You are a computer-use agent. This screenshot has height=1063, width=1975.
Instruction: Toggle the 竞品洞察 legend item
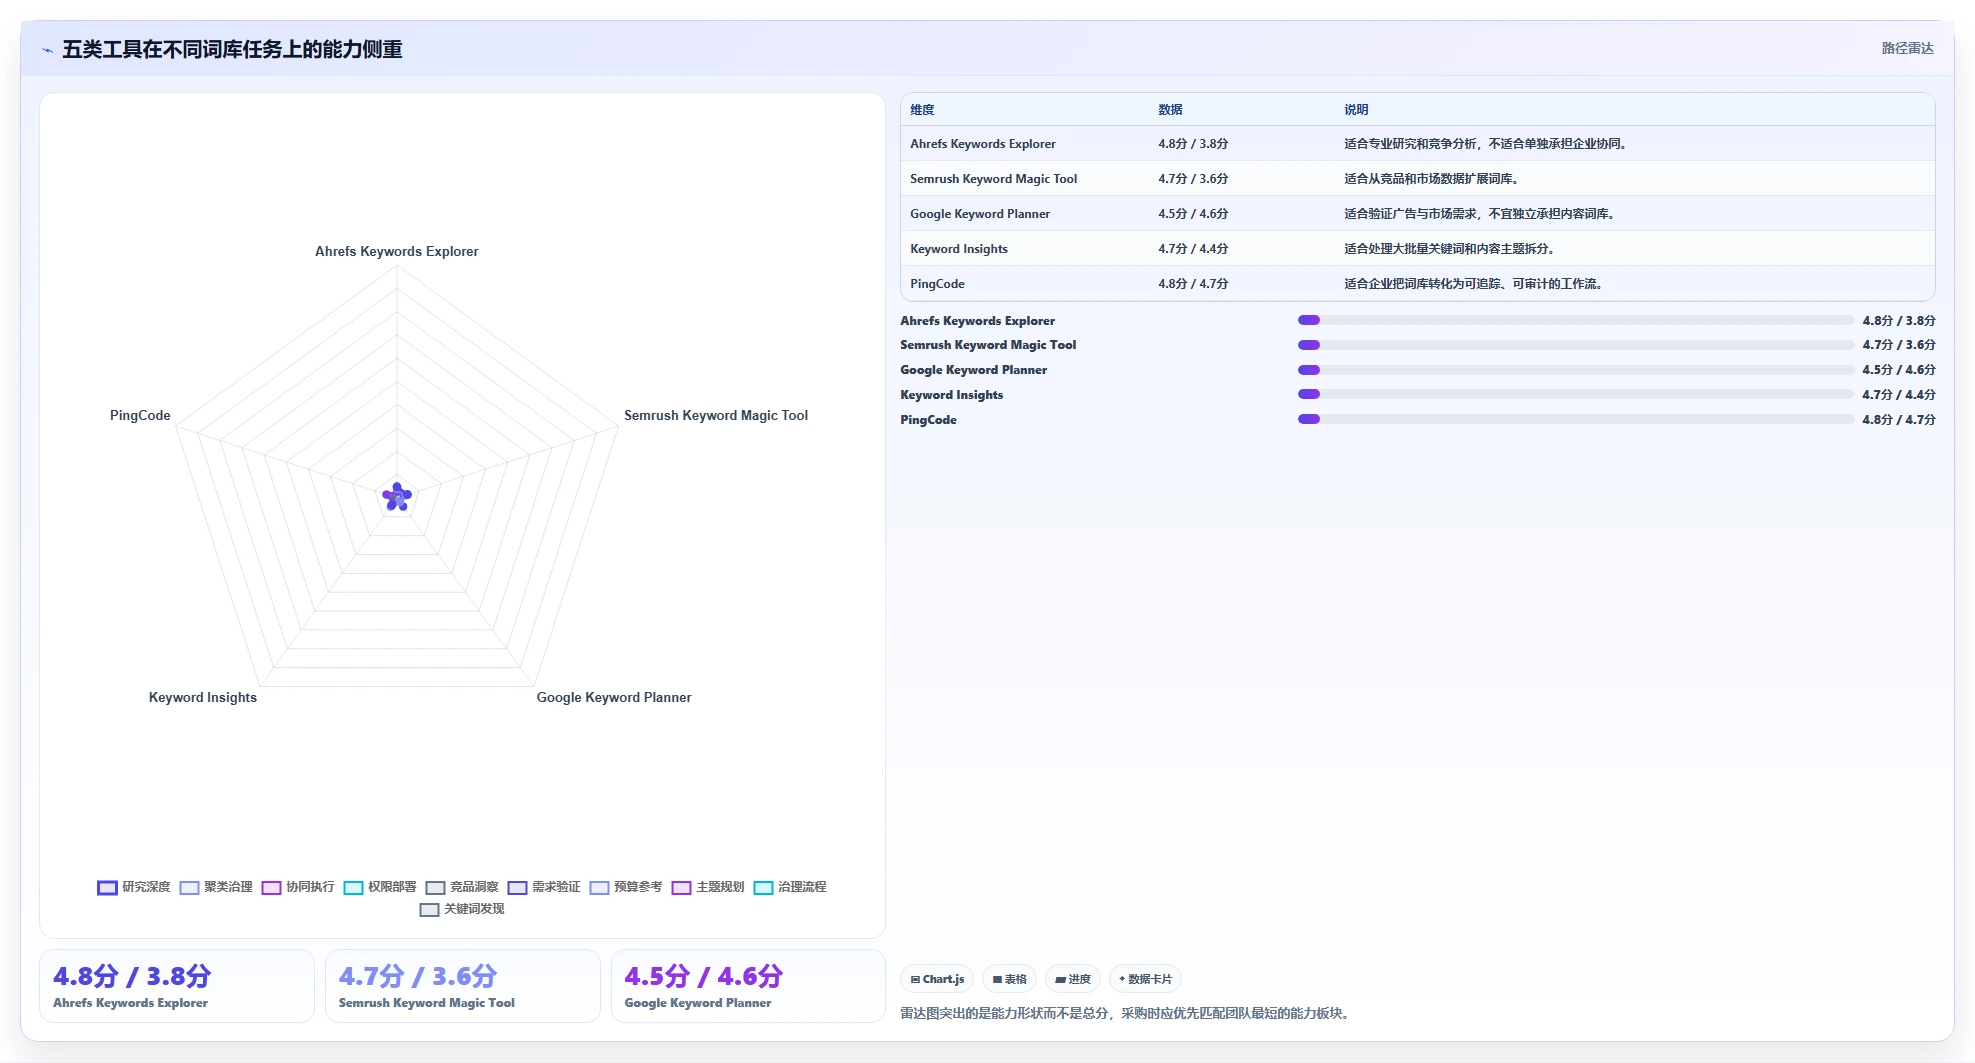[x=462, y=887]
